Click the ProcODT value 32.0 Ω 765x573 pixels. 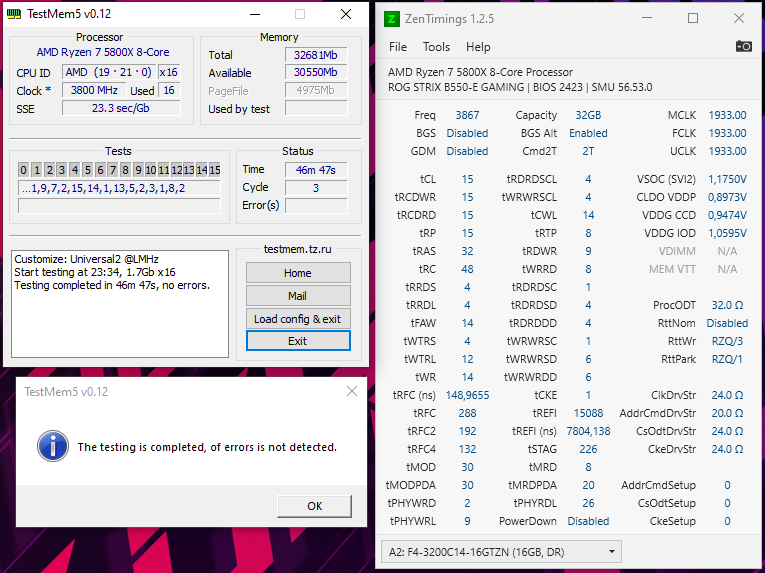click(727, 305)
